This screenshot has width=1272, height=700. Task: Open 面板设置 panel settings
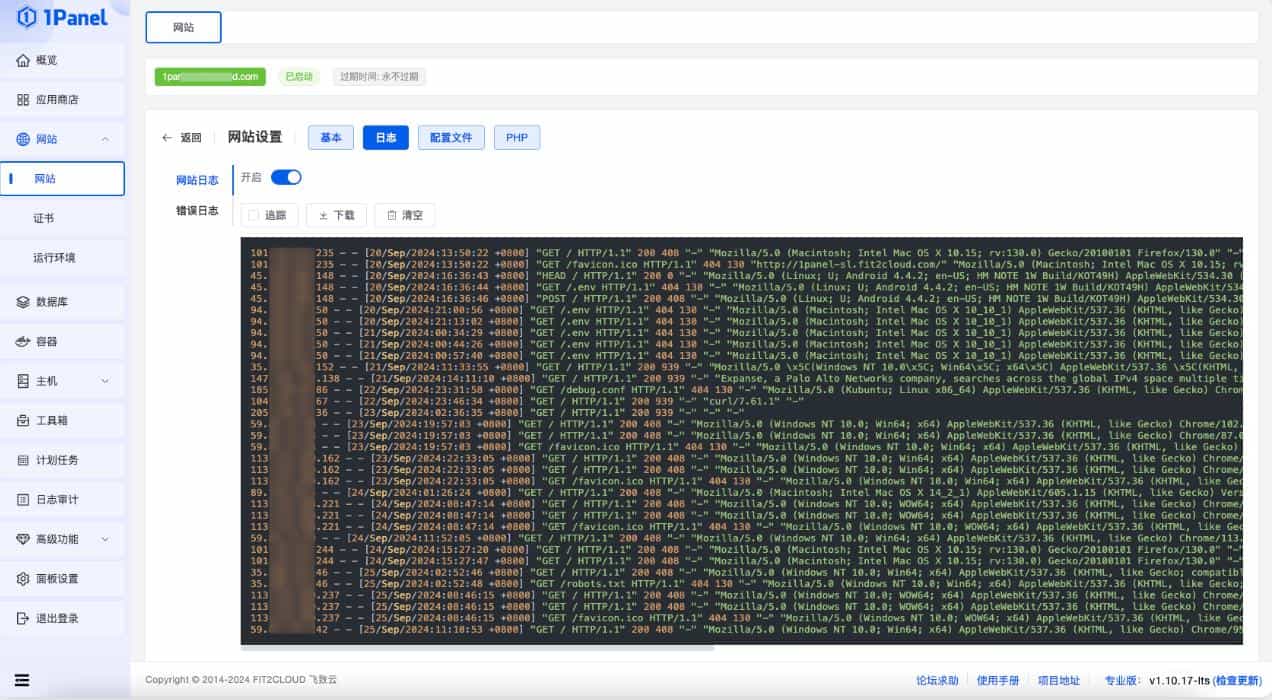coord(55,578)
